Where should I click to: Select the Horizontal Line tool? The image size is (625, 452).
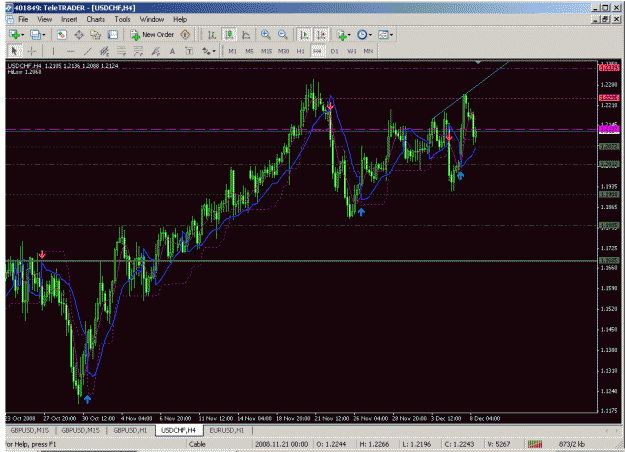pos(71,51)
